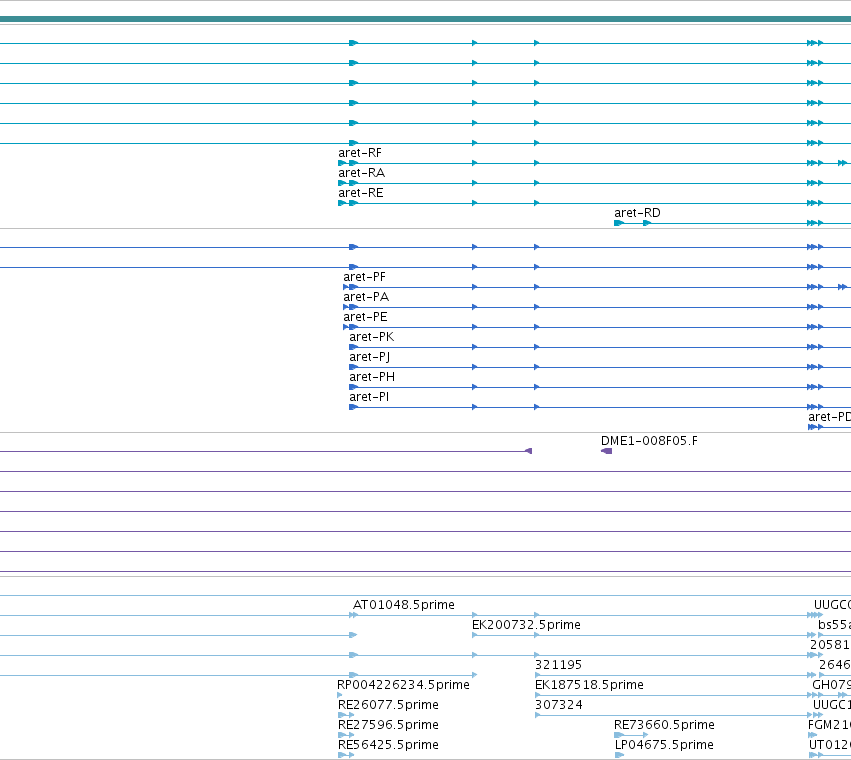Select the aret-PE protein label

click(x=365, y=318)
